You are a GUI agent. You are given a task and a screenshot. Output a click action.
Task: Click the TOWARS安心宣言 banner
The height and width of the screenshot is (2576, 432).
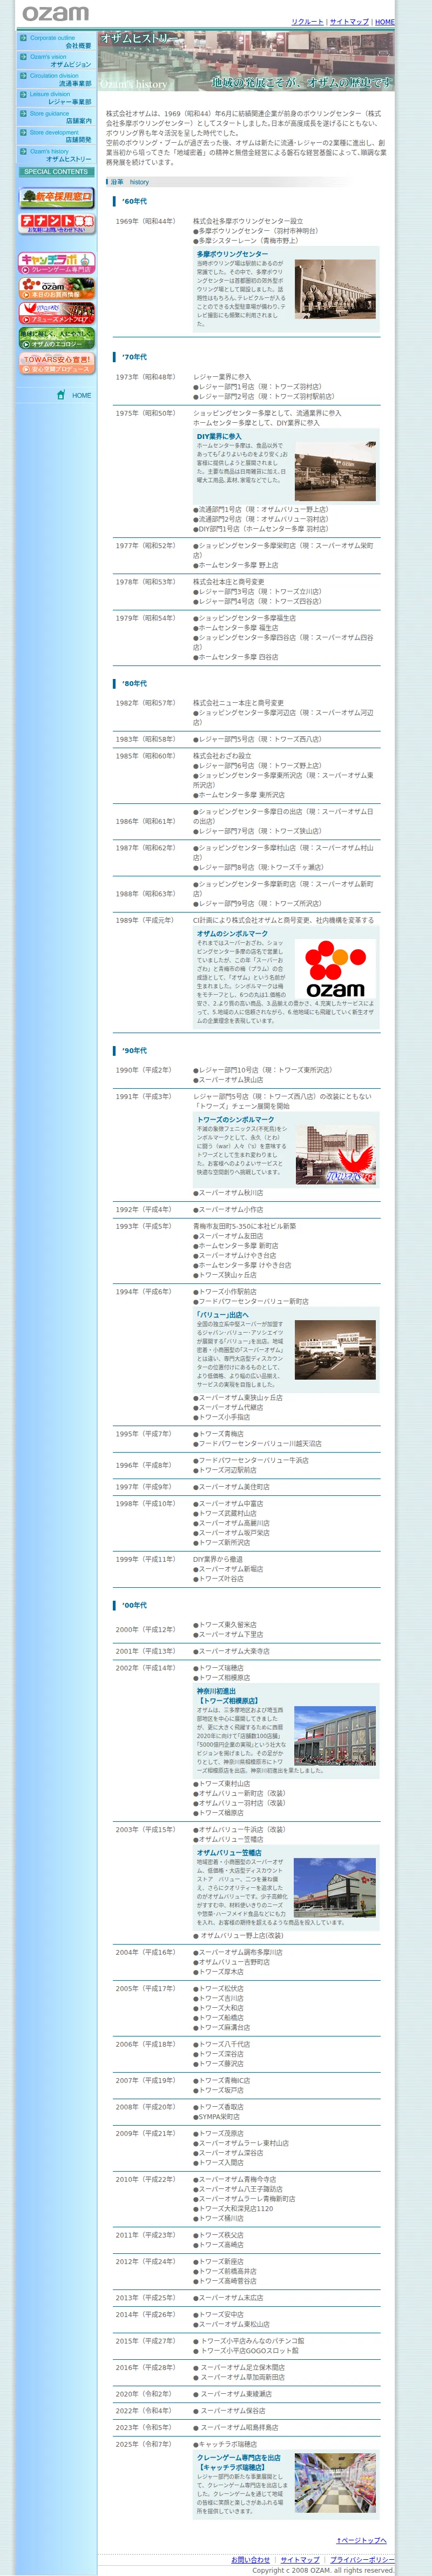pos(57,364)
